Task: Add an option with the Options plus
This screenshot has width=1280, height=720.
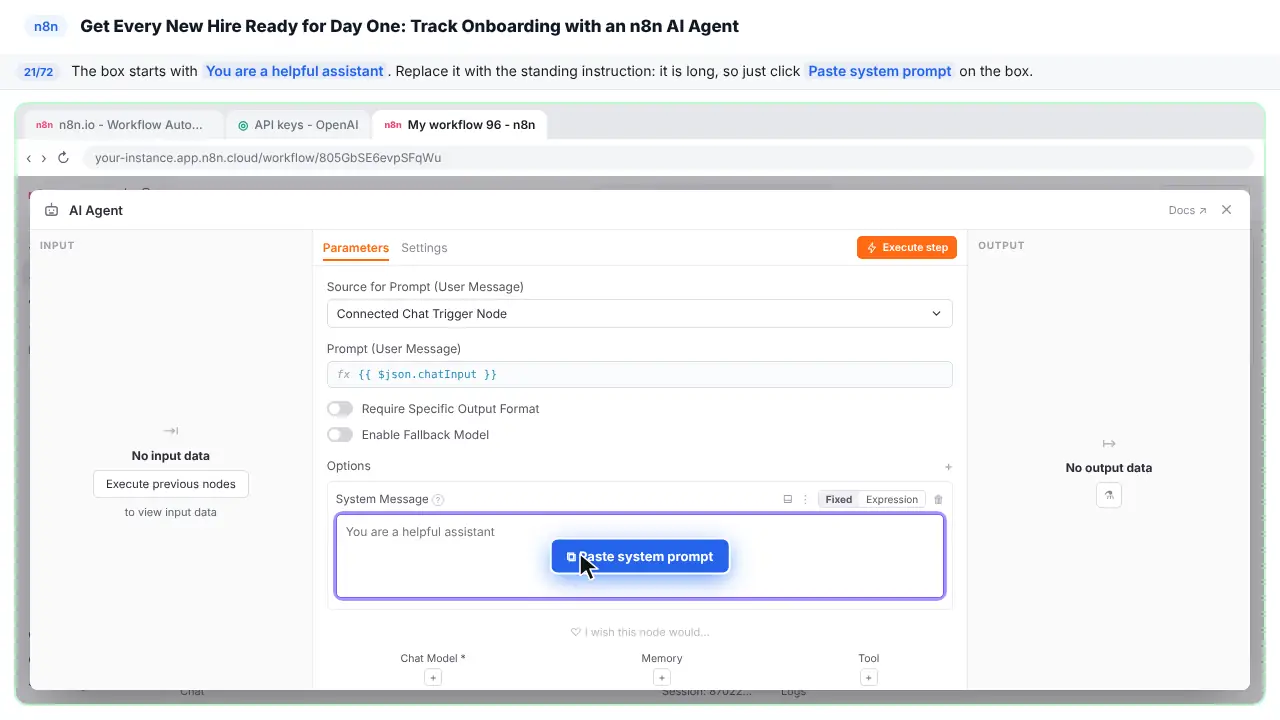Action: pos(948,467)
